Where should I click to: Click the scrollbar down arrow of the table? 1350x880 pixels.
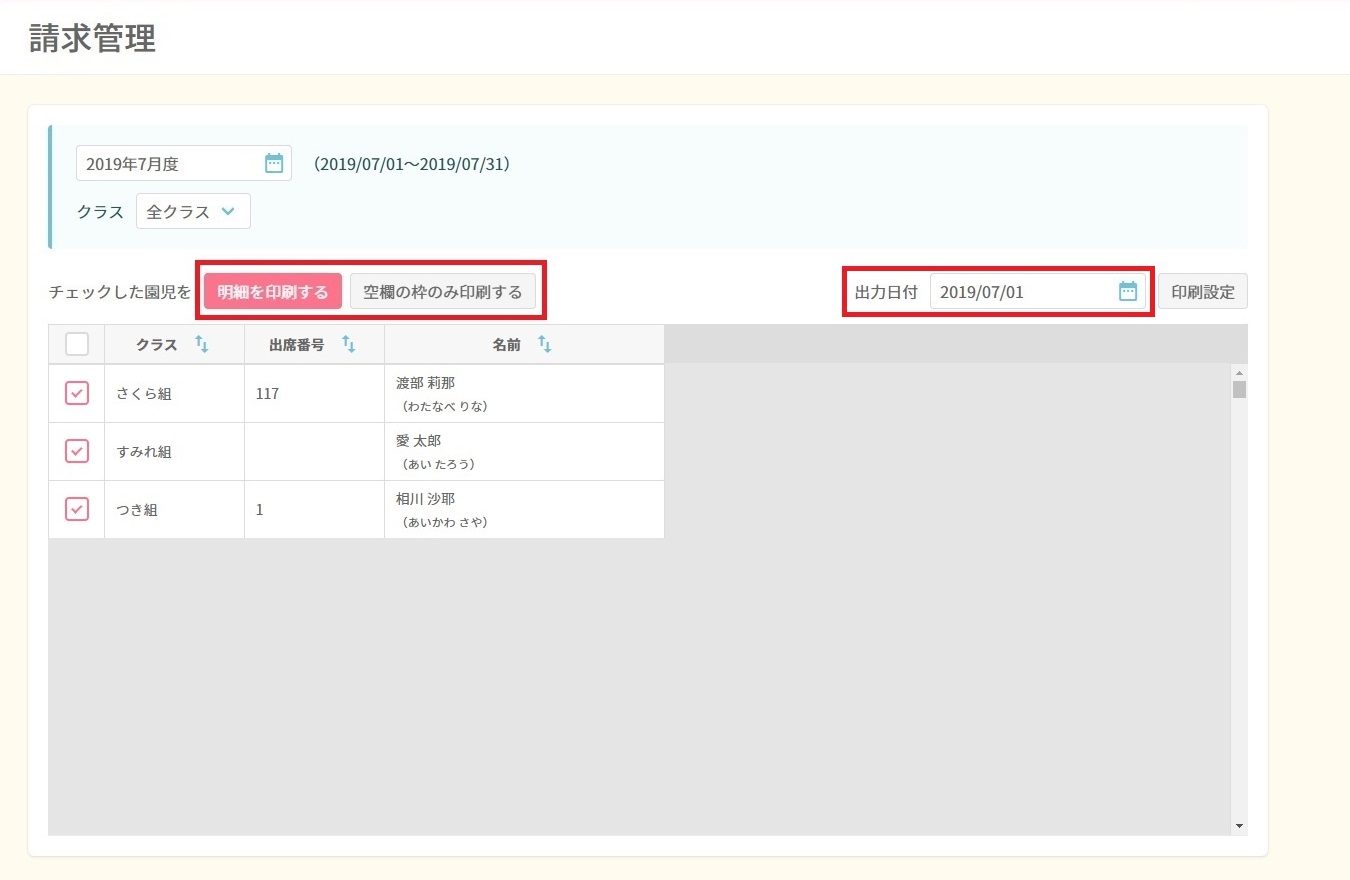tap(1240, 826)
